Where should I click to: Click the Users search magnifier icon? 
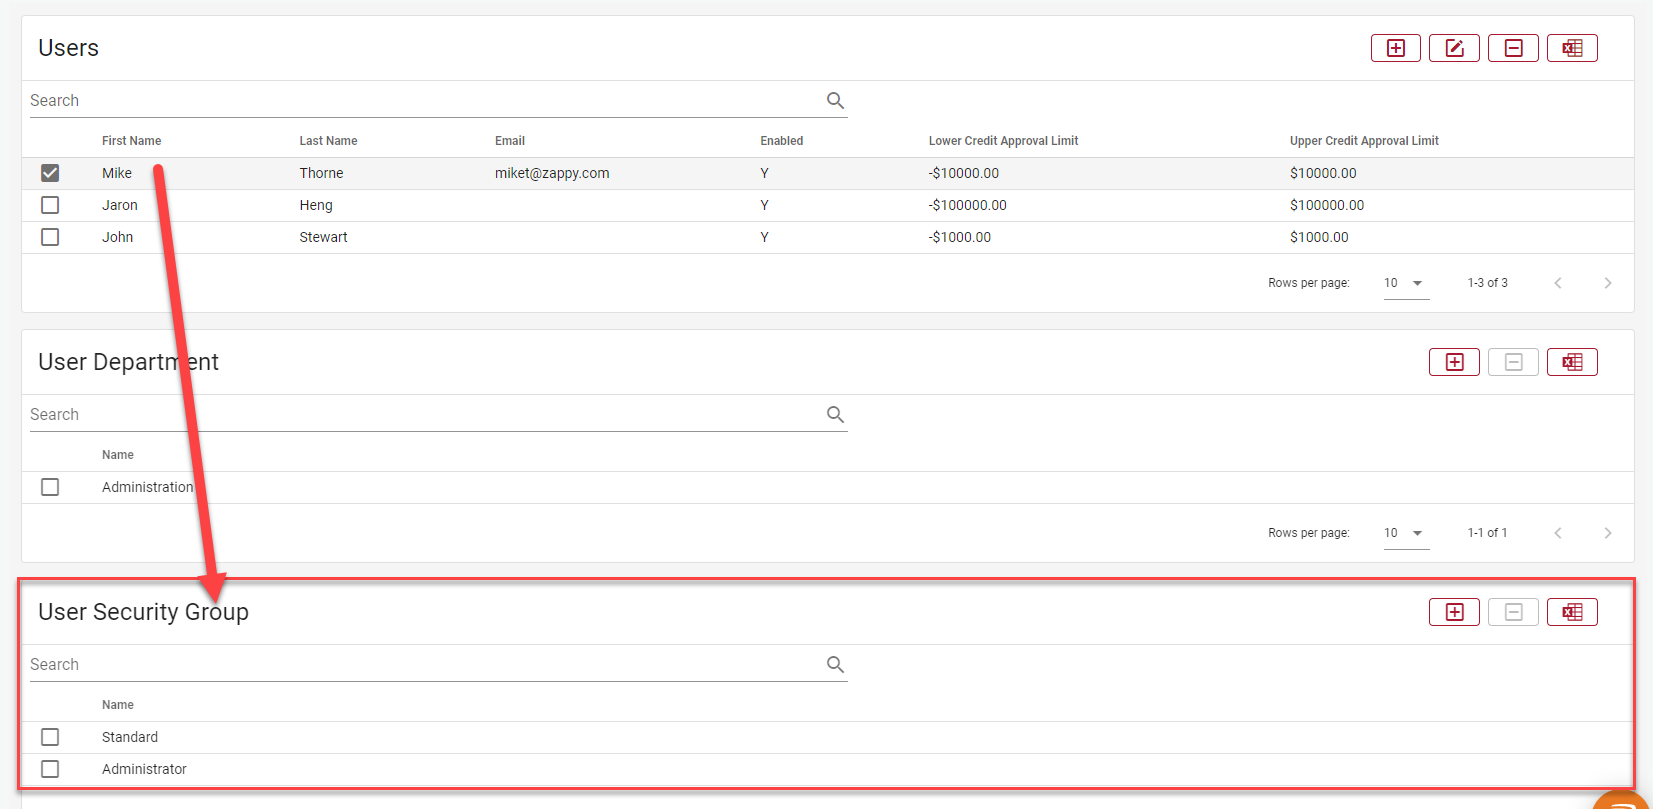click(x=835, y=101)
